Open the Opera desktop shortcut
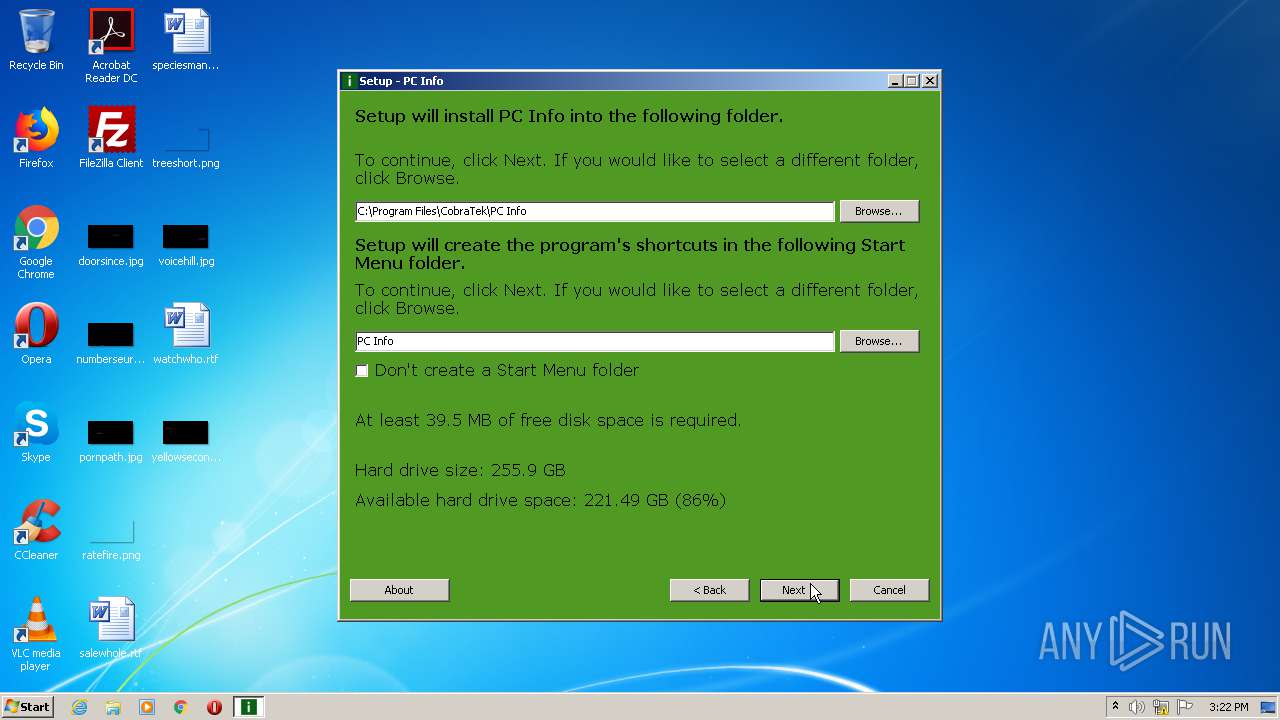 pos(36,334)
